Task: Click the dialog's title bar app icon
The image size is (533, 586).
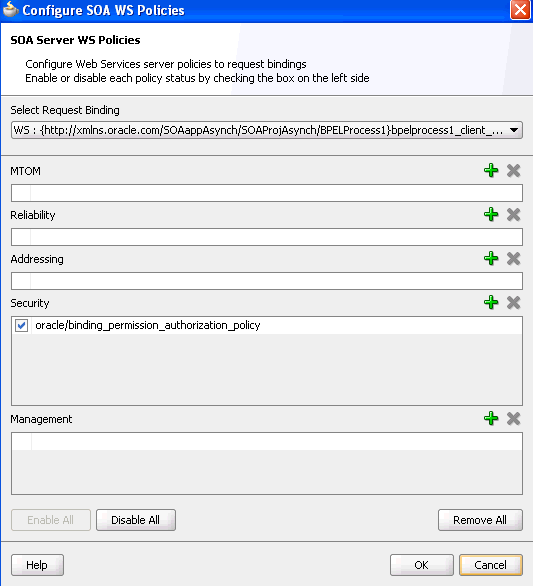Action: click(x=10, y=10)
